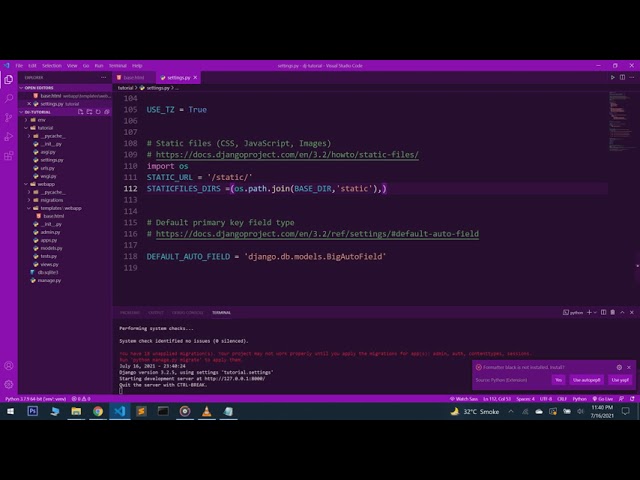The image size is (640, 480).
Task: Click Ln 112, Col 53 in the status bar
Action: tap(497, 399)
